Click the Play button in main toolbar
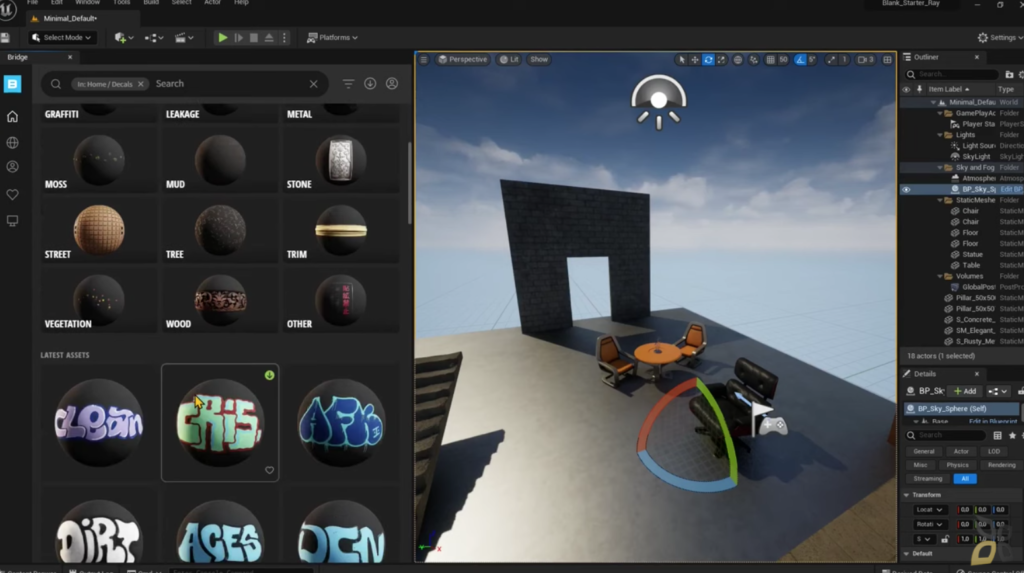 click(x=223, y=38)
